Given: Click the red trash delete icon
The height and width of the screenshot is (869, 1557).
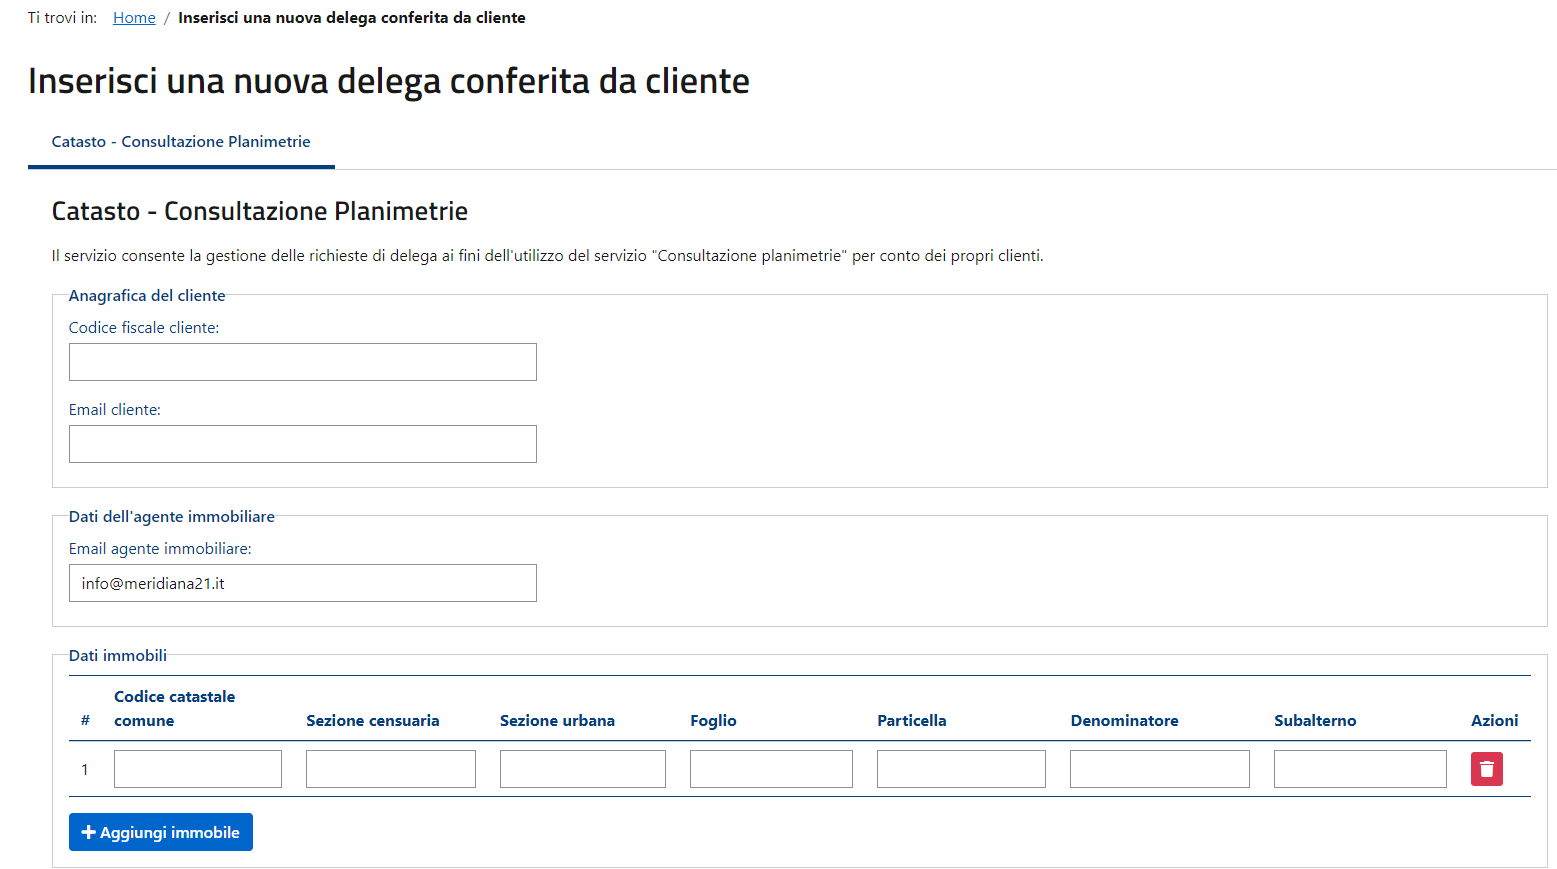Looking at the screenshot, I should (1486, 769).
